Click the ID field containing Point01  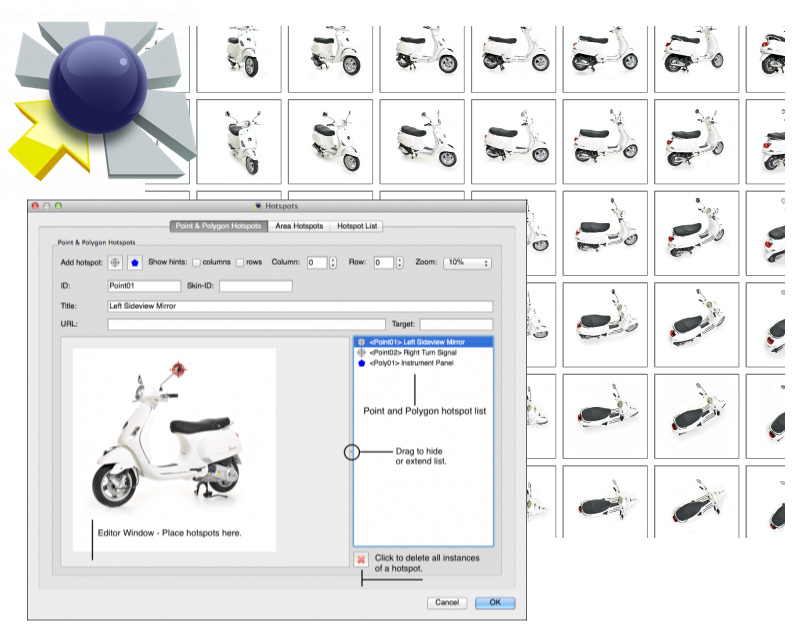pos(144,286)
